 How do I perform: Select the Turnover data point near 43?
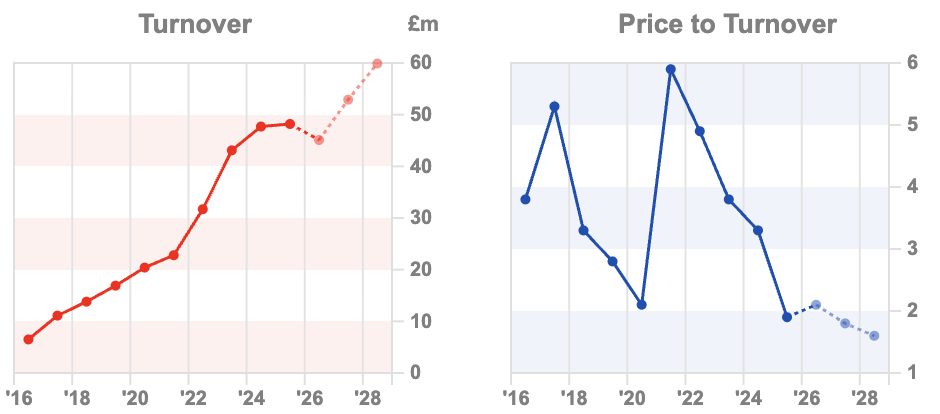click(x=232, y=150)
